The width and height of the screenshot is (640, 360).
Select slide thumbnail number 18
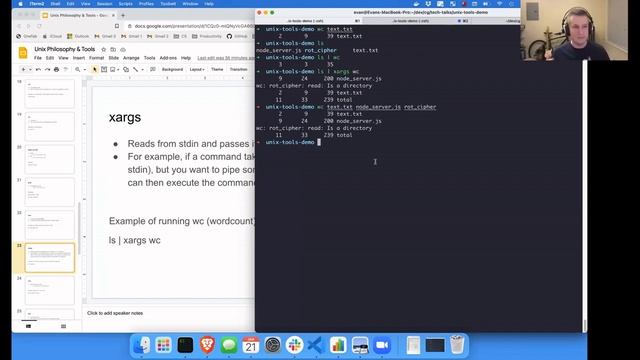coord(50,93)
